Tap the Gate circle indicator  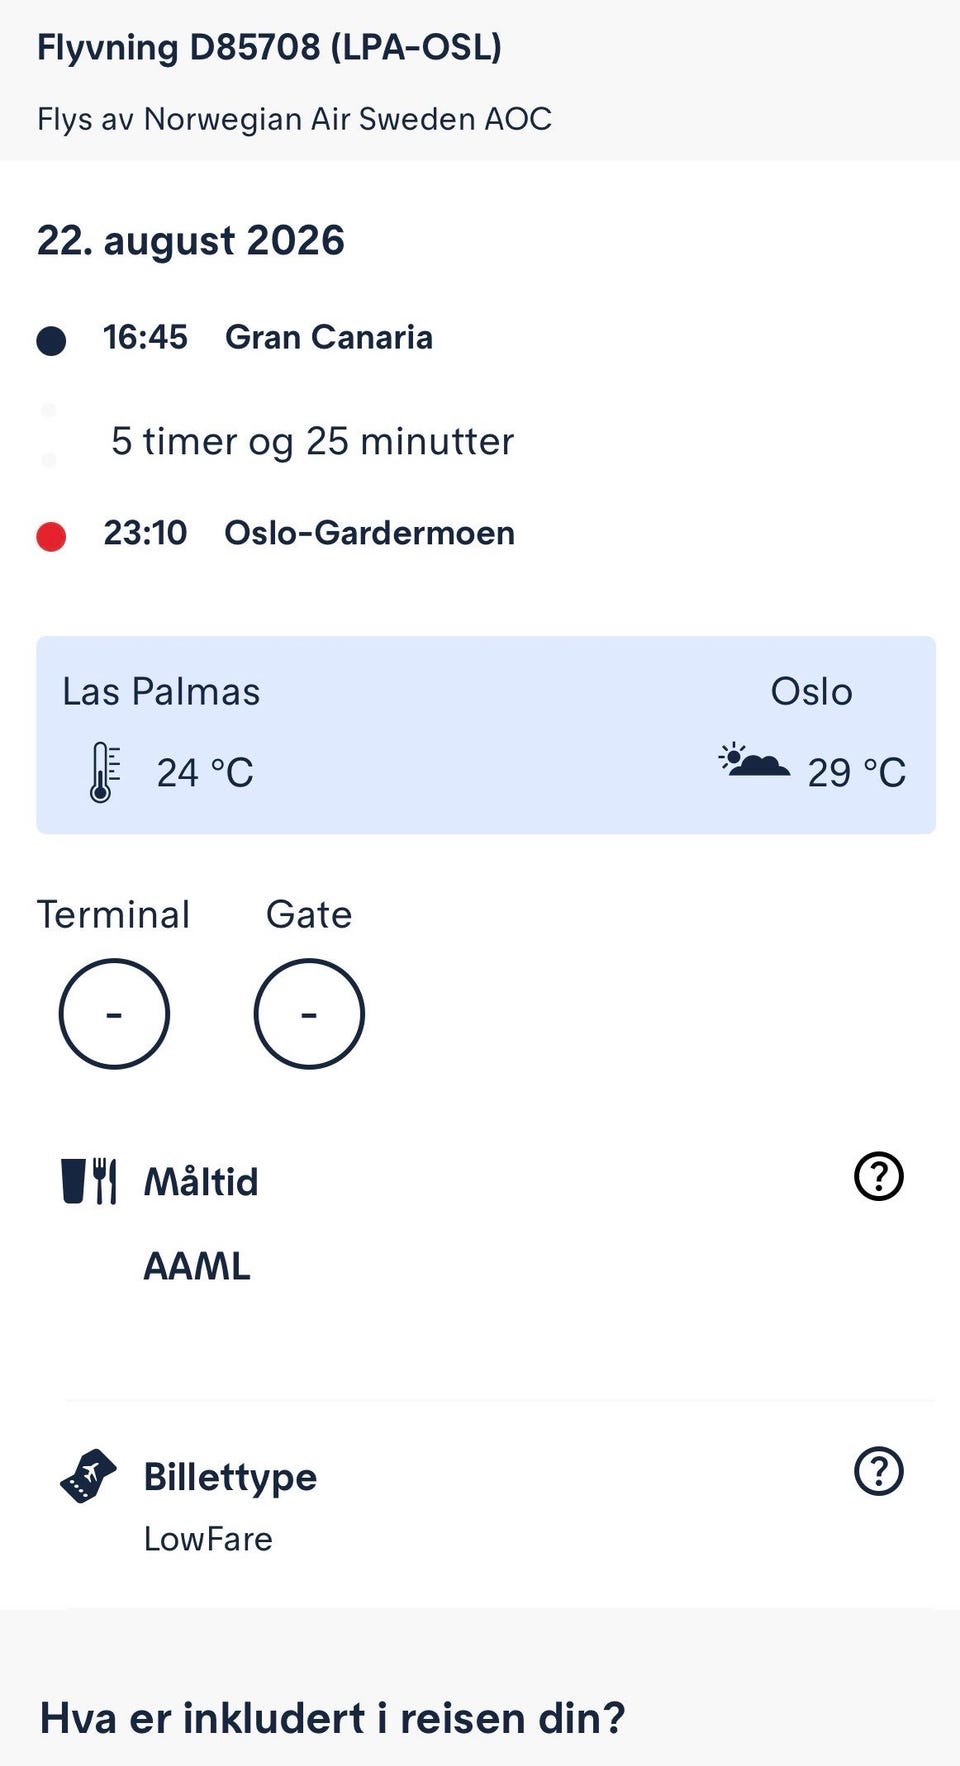(x=309, y=1014)
